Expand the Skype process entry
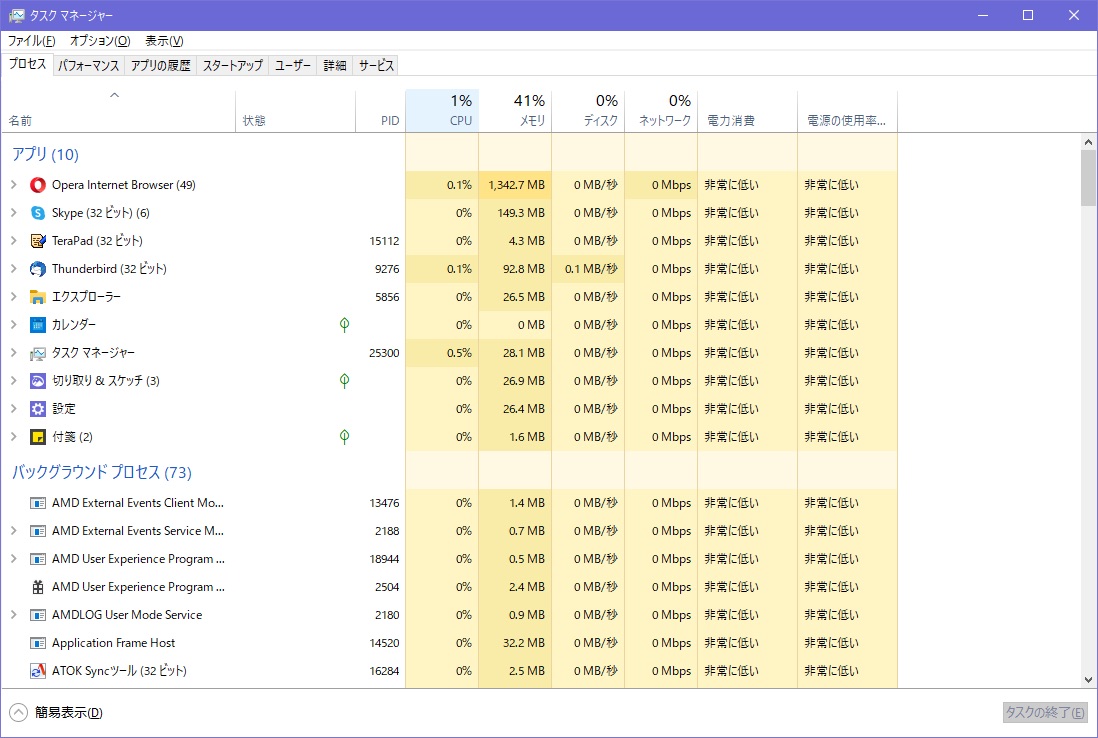 pyautogui.click(x=14, y=212)
